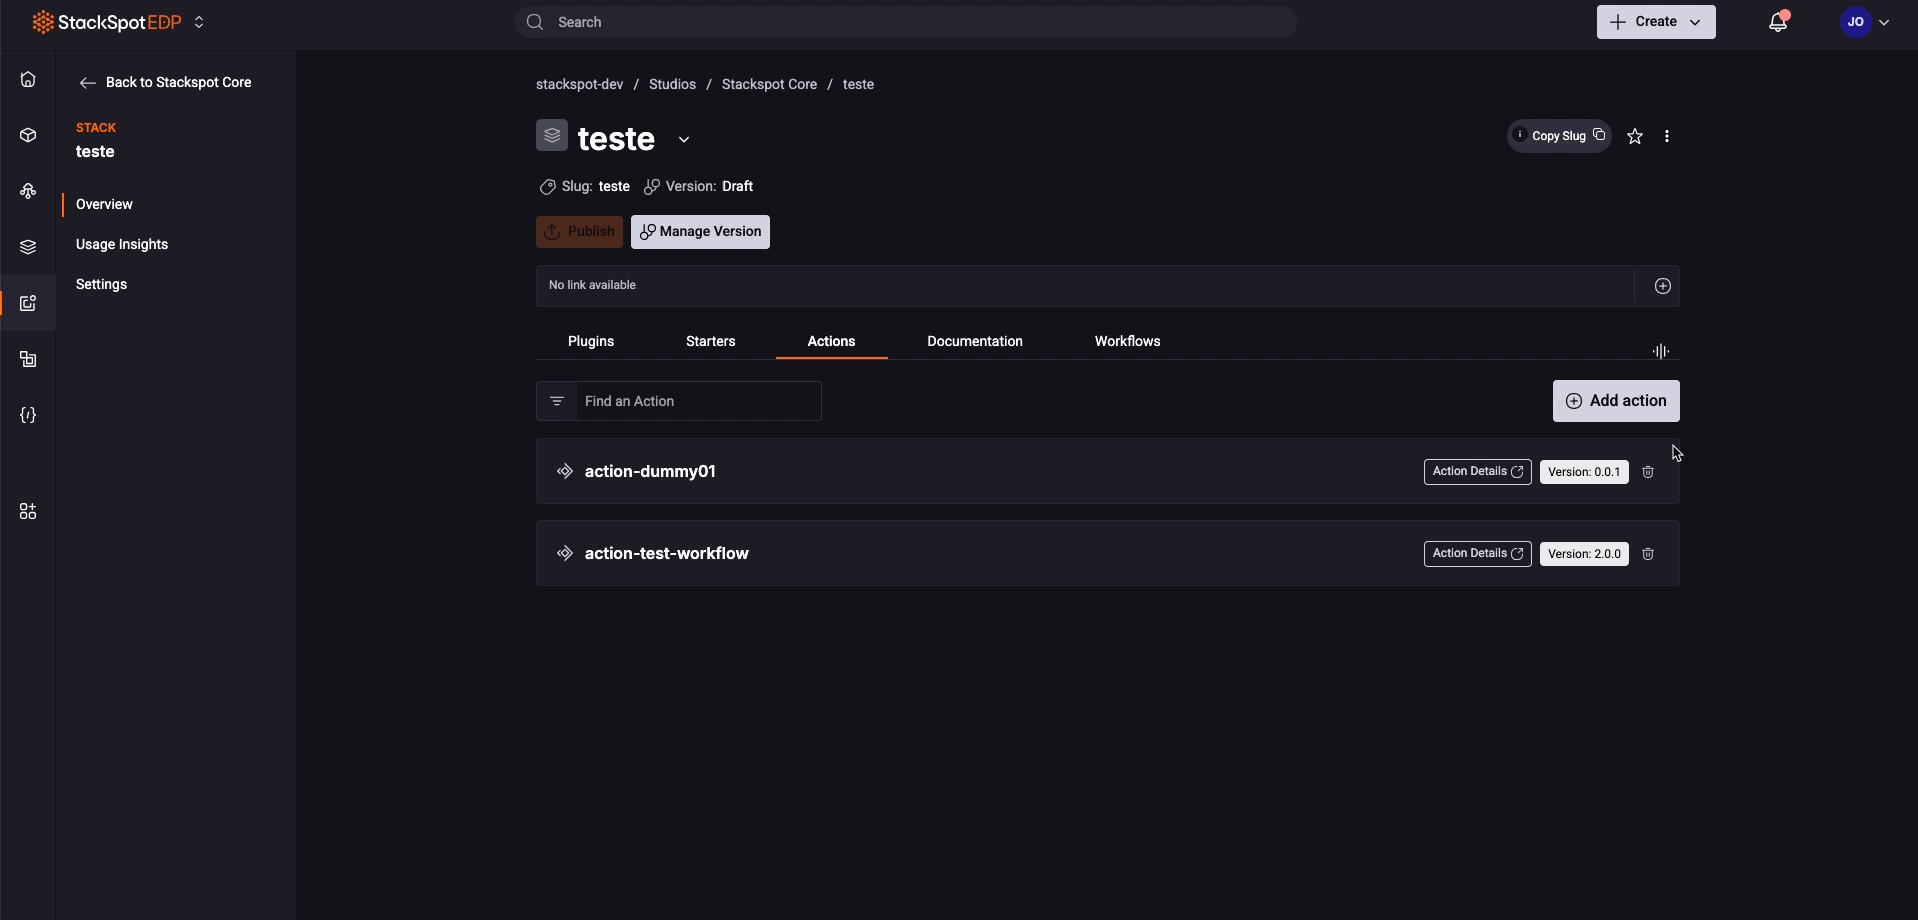
Task: Switch to the Workflows tab
Action: [x=1127, y=341]
